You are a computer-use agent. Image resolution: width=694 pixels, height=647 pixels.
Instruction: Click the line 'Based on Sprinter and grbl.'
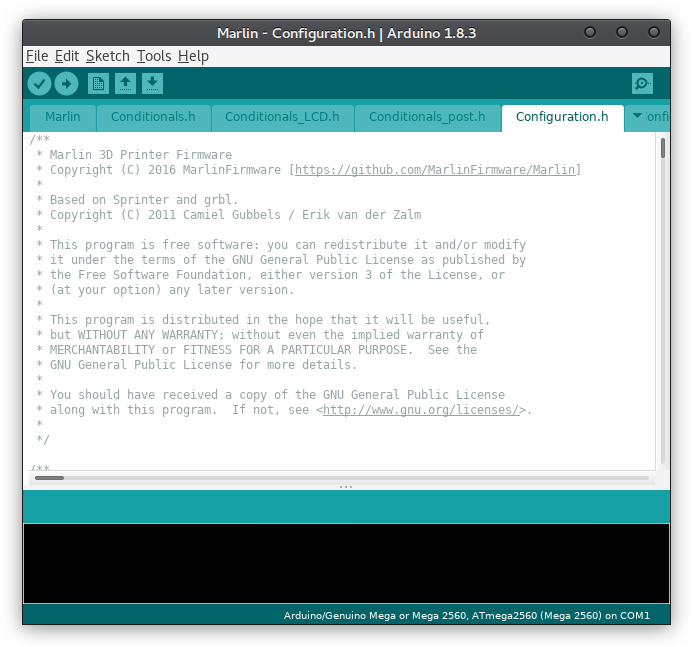144,200
